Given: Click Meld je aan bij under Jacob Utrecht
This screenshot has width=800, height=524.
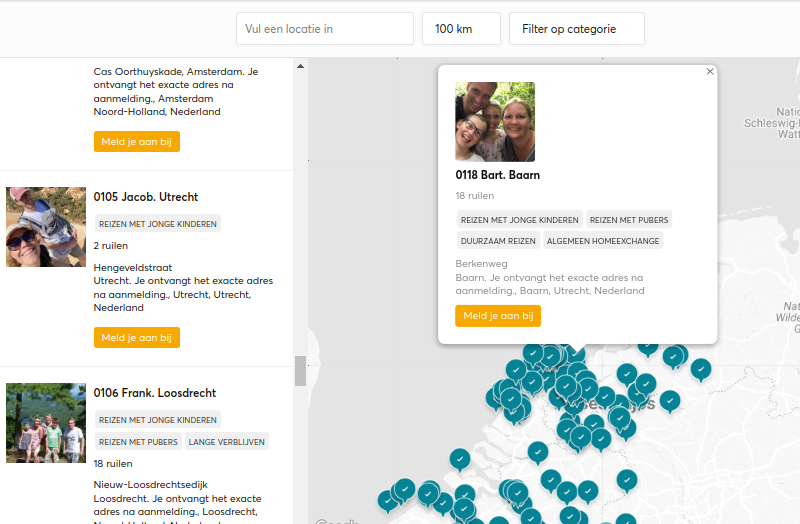Looking at the screenshot, I should point(137,337).
